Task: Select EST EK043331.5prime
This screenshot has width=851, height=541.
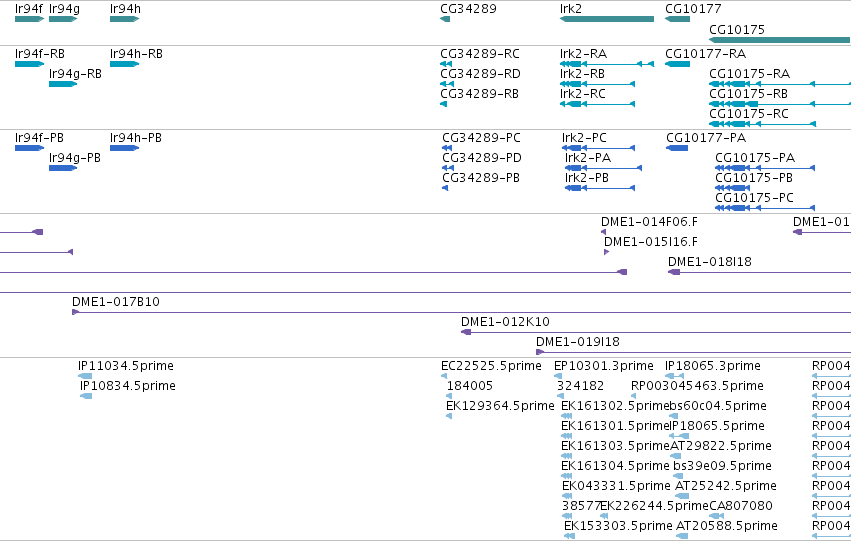Action: coord(616,487)
